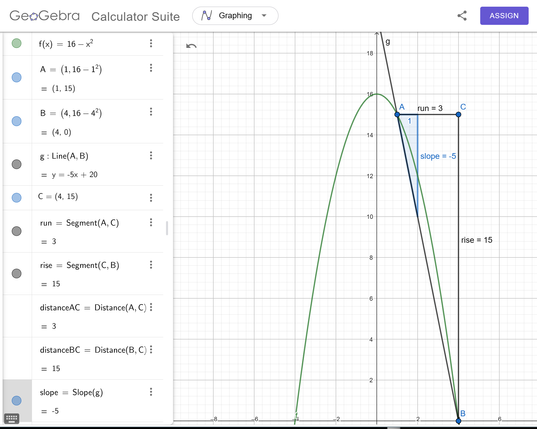Image resolution: width=537 pixels, height=429 pixels.
Task: Click the ASSIGN button
Action: coord(504,16)
